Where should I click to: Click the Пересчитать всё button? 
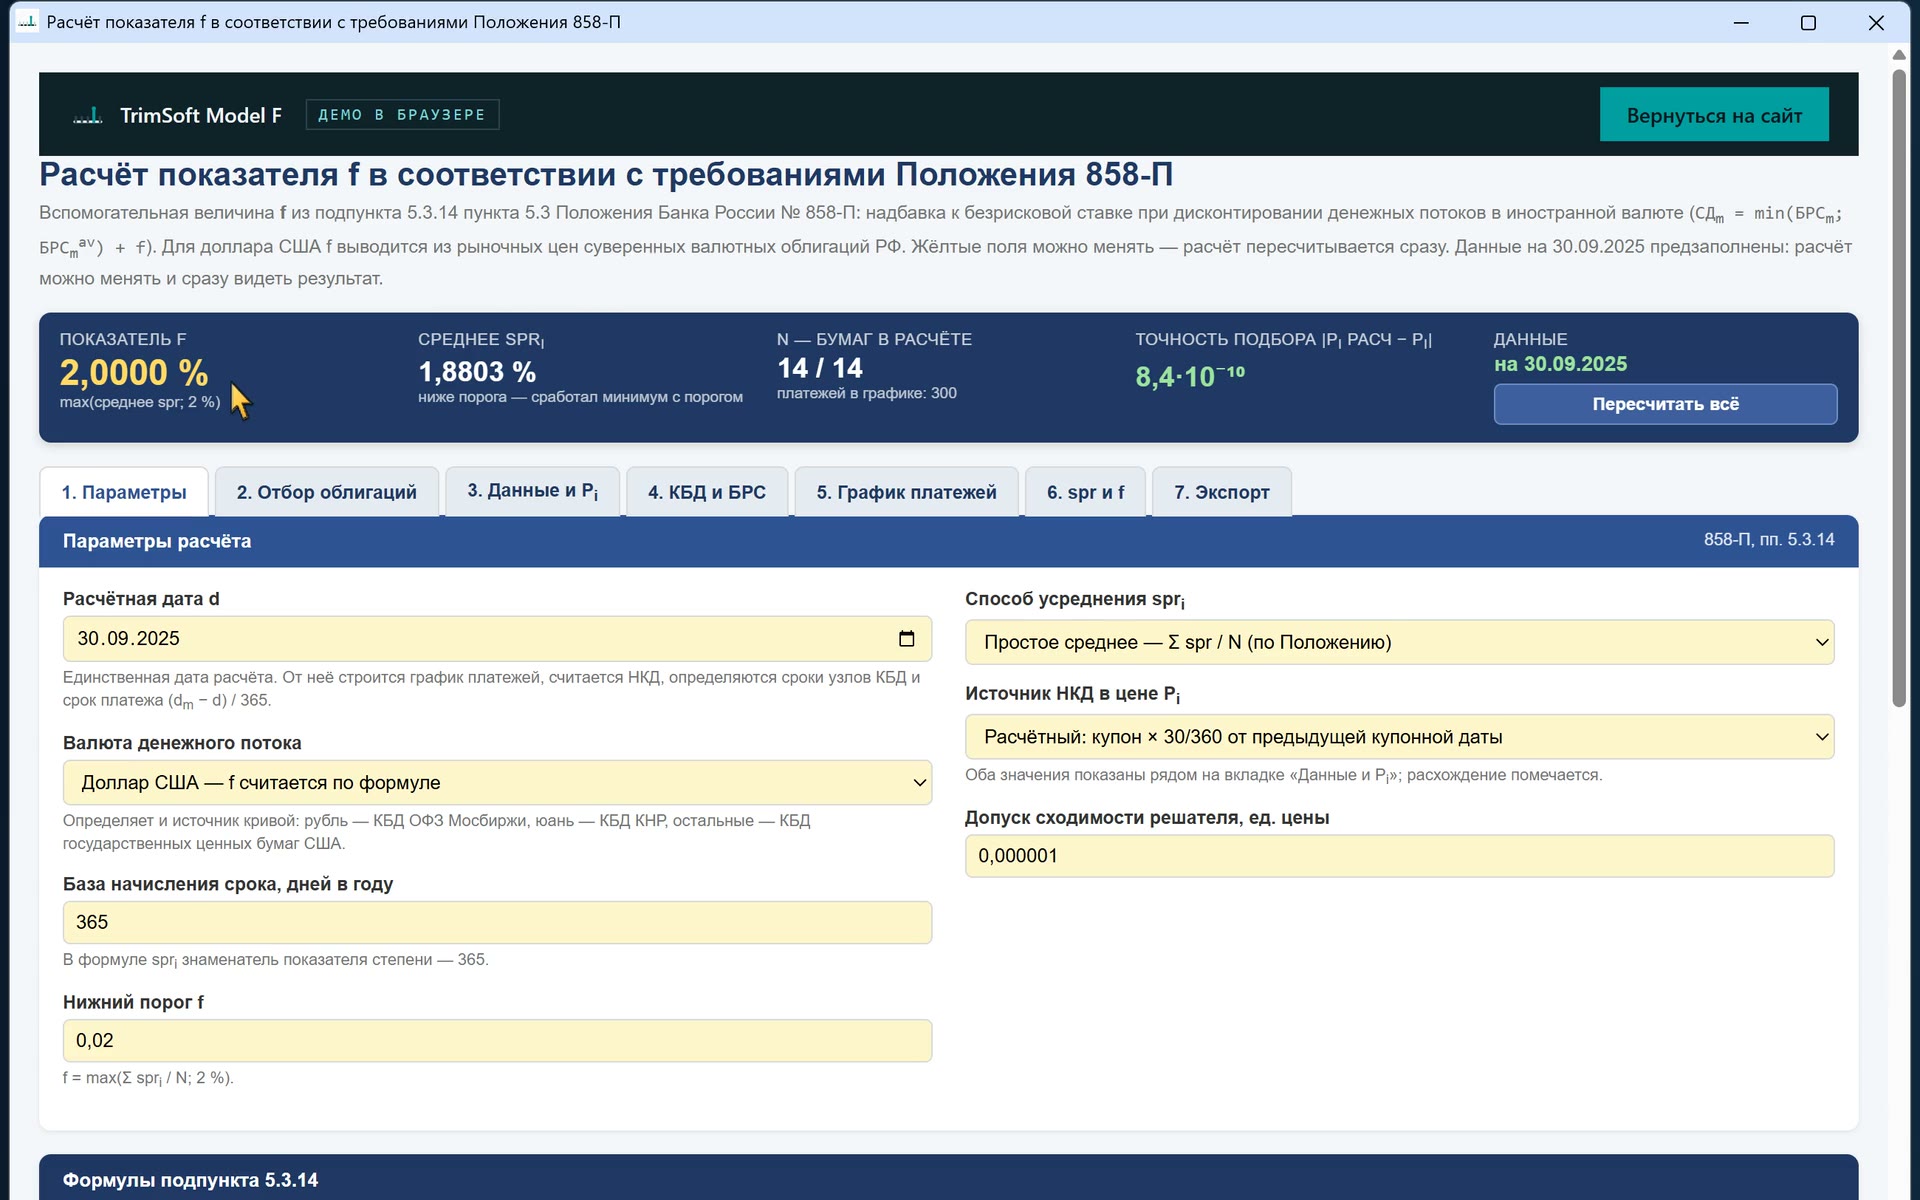1665,404
